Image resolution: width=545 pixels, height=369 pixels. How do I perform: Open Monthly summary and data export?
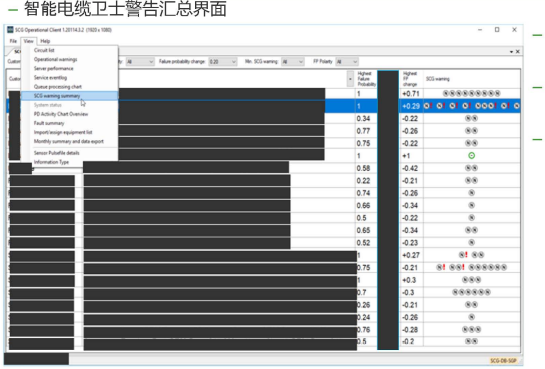pos(70,141)
